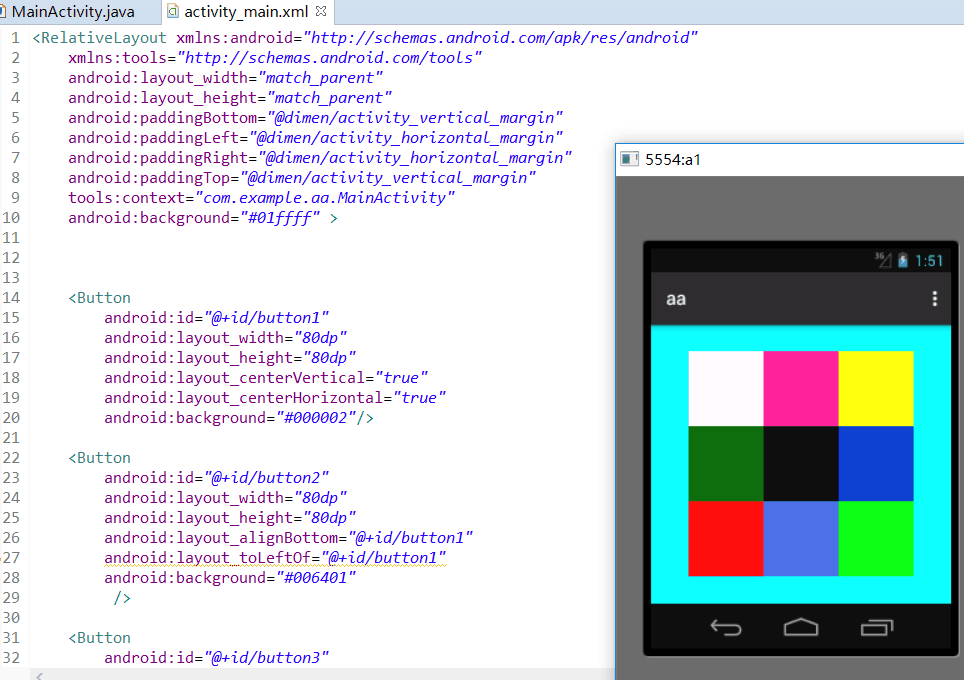Click the white button in emulator grid
This screenshot has height=680, width=964.
[x=726, y=389]
